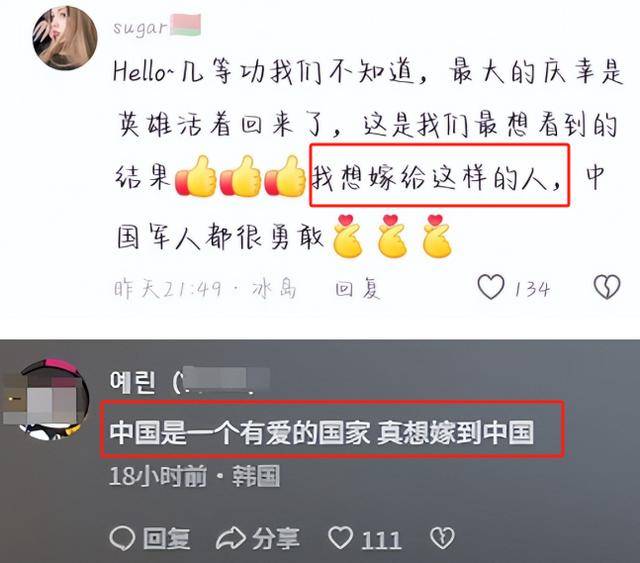Click the share arrow icon
The width and height of the screenshot is (640, 563).
pyautogui.click(x=231, y=538)
